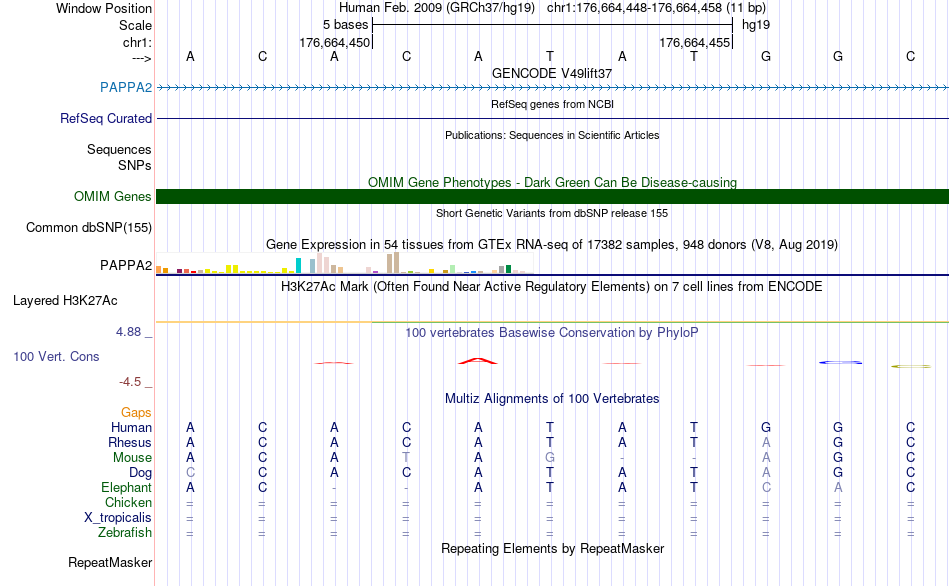The height and width of the screenshot is (586, 950).
Task: Click the blue PhyloP conservation bar
Action: 840,362
